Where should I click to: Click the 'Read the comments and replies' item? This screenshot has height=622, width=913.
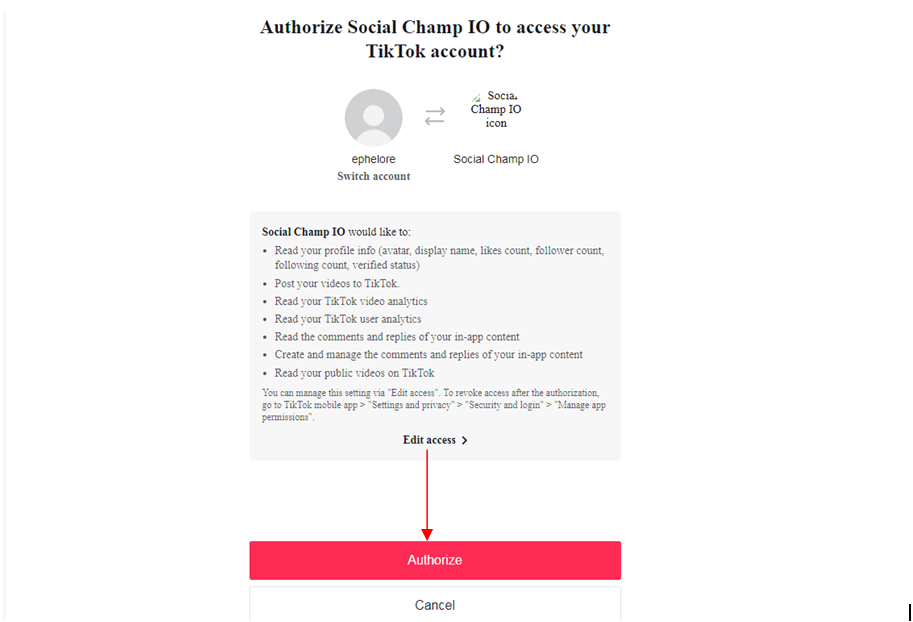coord(397,337)
